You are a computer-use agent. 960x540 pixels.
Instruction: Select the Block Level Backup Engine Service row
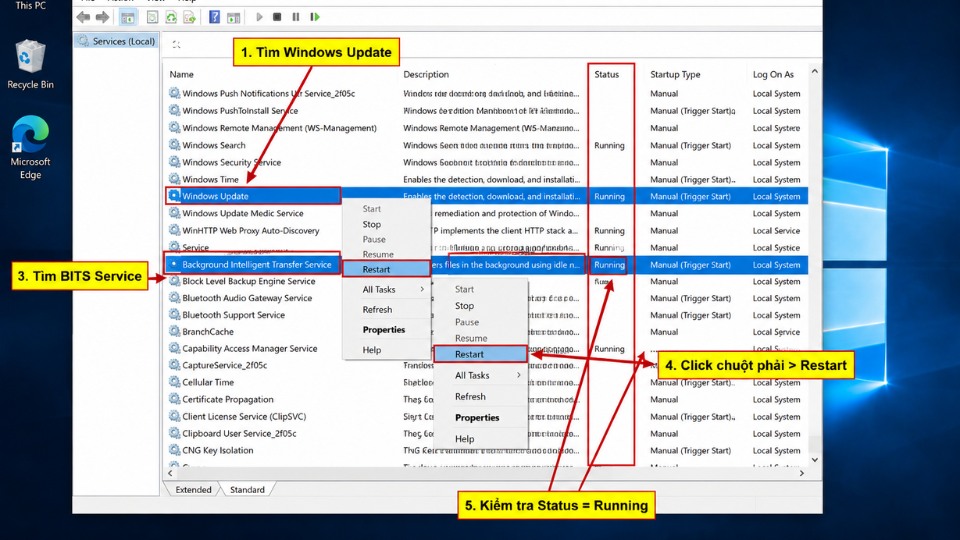tap(487, 281)
